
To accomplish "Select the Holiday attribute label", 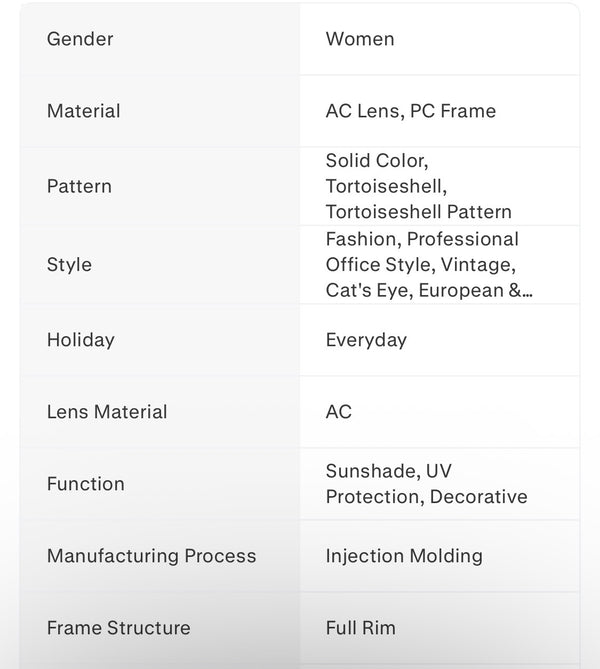I will [x=81, y=340].
